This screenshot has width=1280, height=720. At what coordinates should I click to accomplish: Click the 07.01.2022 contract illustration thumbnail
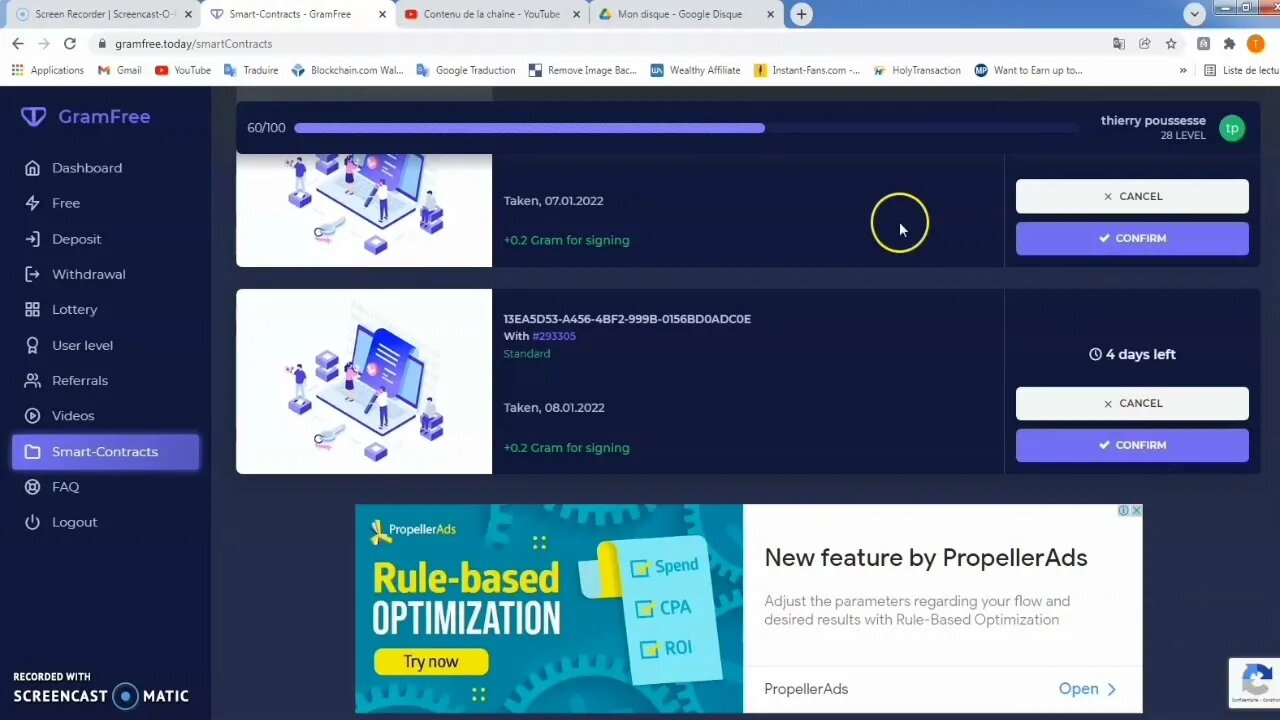[x=364, y=210]
